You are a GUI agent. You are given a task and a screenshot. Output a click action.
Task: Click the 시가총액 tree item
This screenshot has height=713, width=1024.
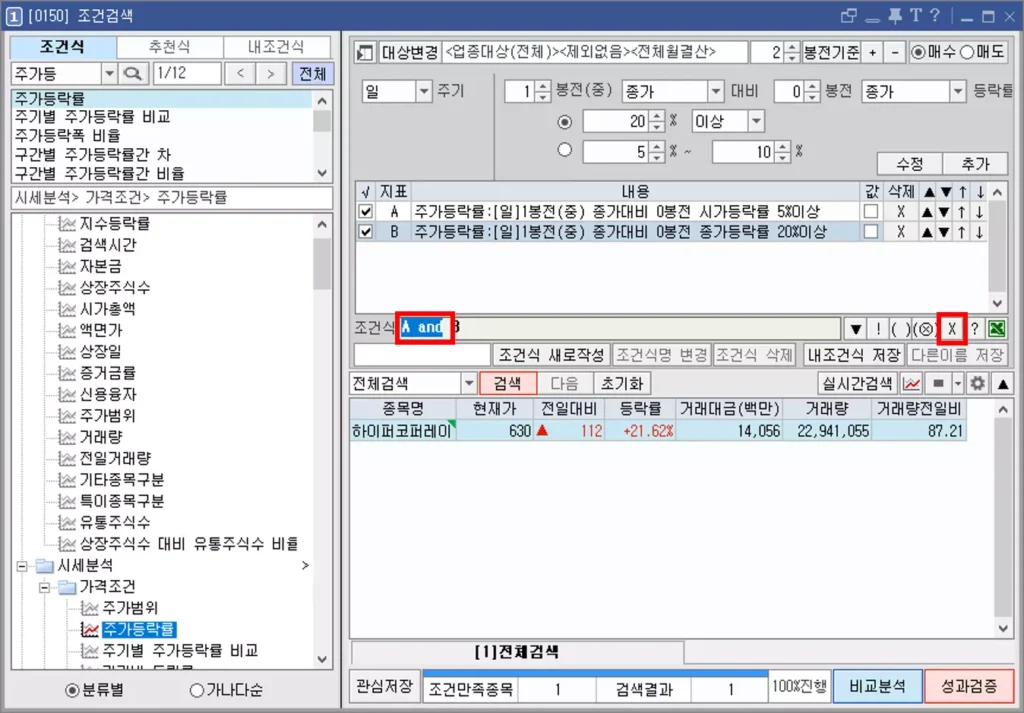click(x=108, y=309)
